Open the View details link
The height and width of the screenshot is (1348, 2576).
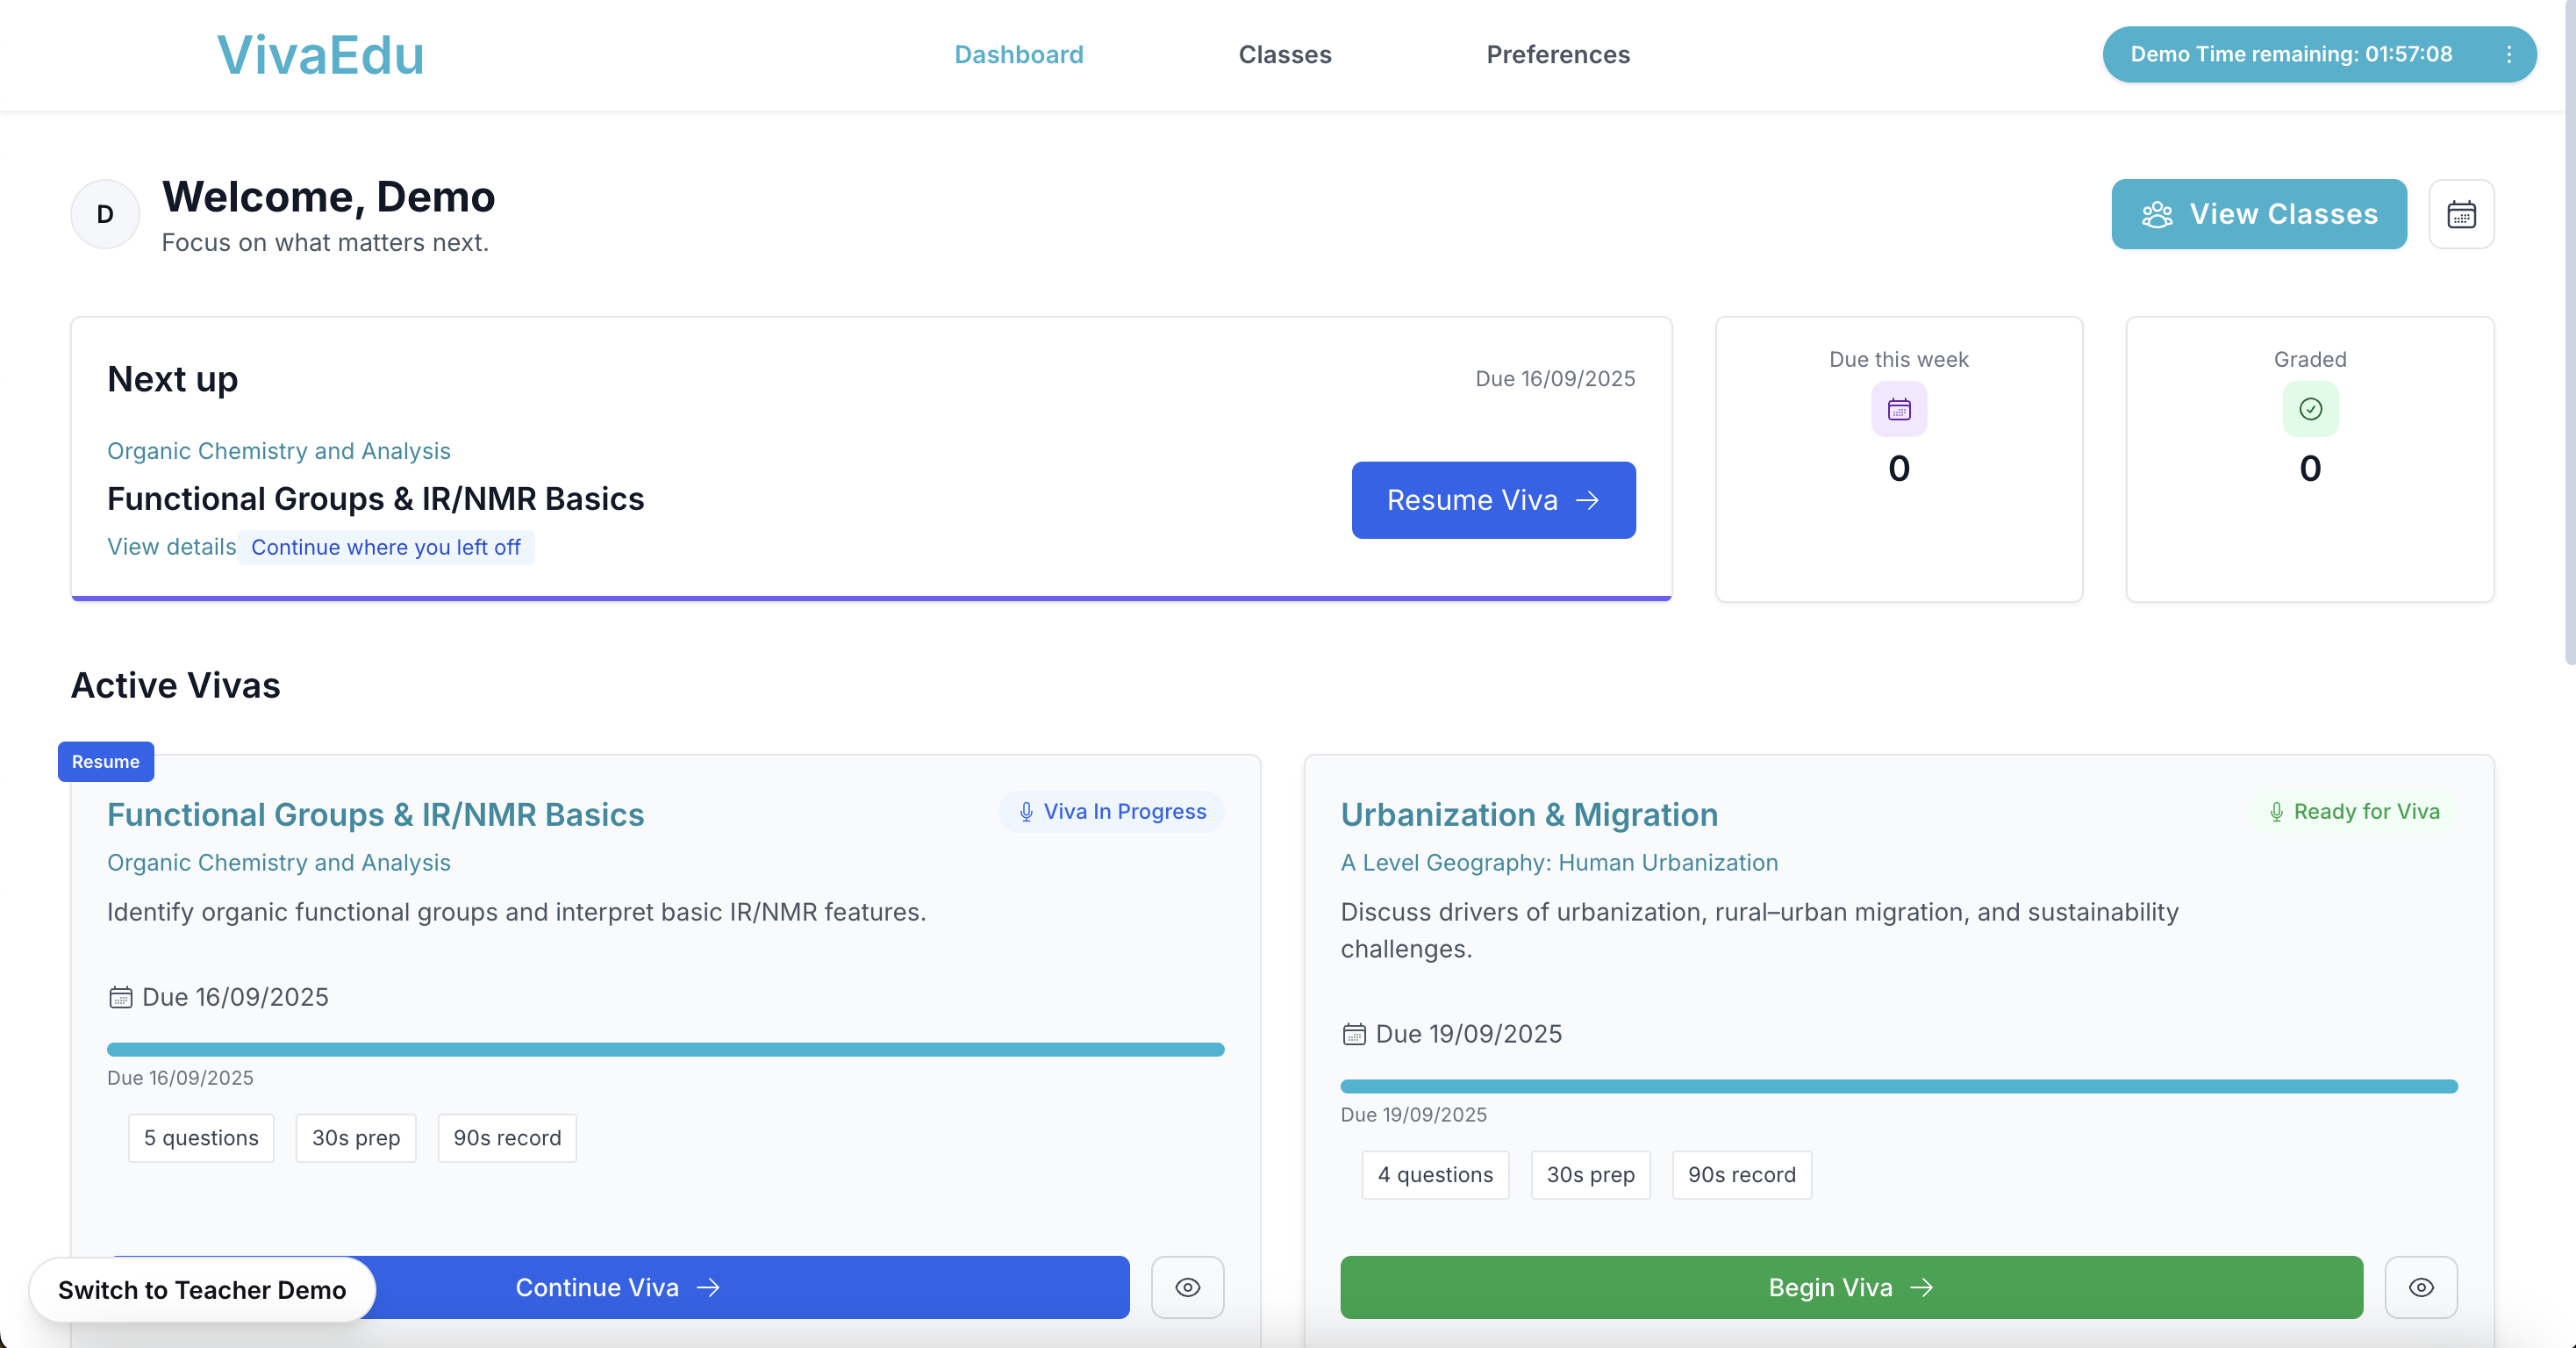point(171,547)
